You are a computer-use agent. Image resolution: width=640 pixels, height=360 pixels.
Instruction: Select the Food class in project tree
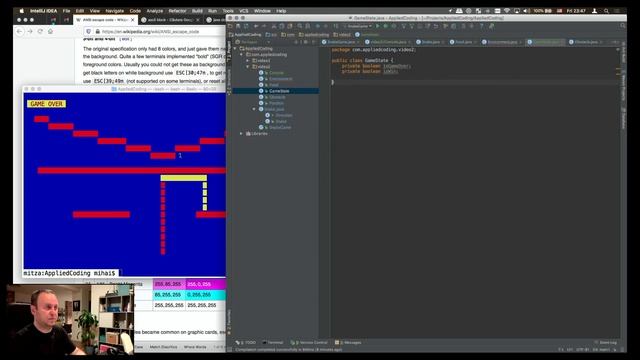pos(273,85)
